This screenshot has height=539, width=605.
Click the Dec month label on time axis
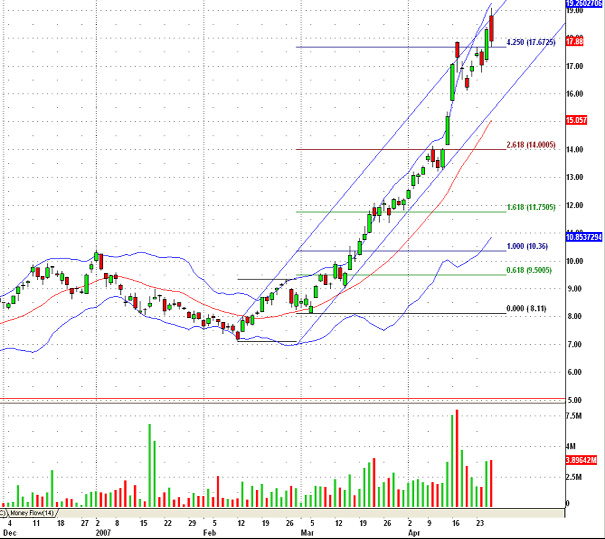pyautogui.click(x=10, y=533)
